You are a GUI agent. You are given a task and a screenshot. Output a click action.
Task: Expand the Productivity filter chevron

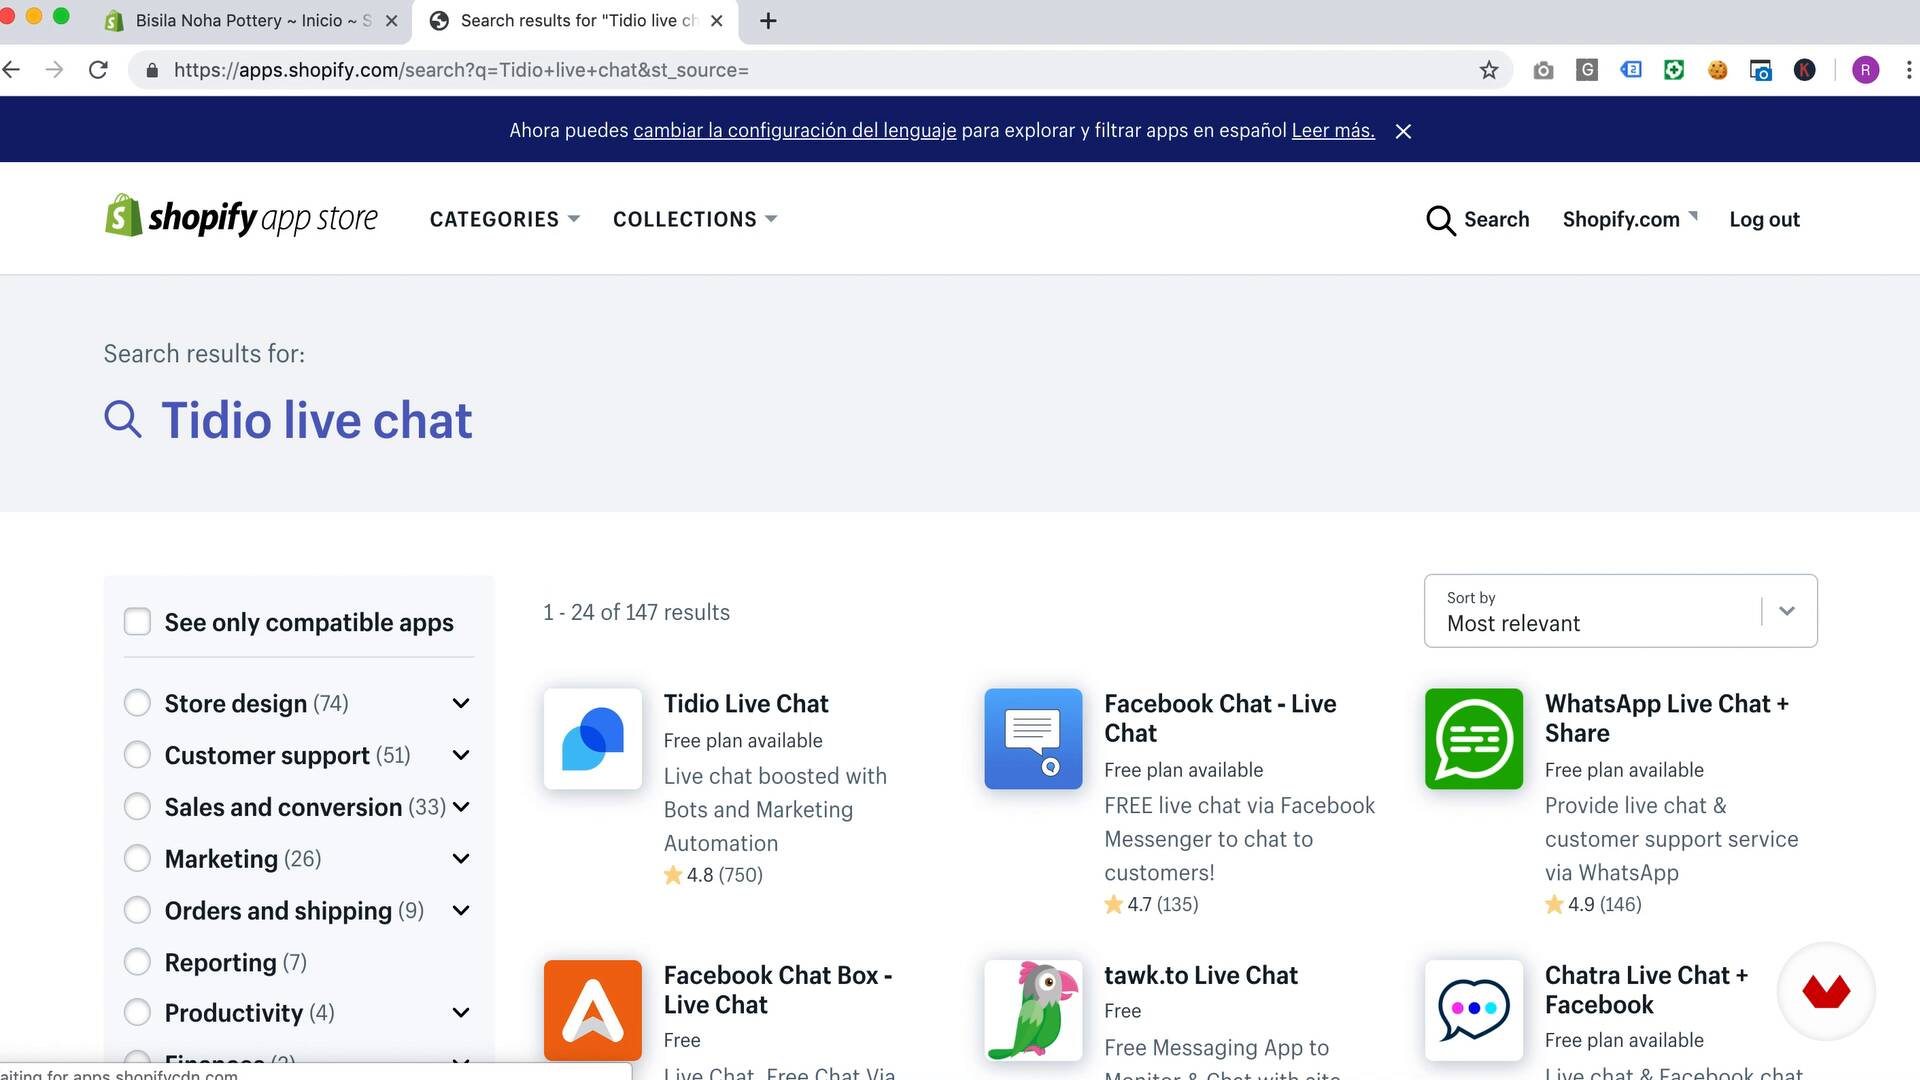tap(461, 1013)
